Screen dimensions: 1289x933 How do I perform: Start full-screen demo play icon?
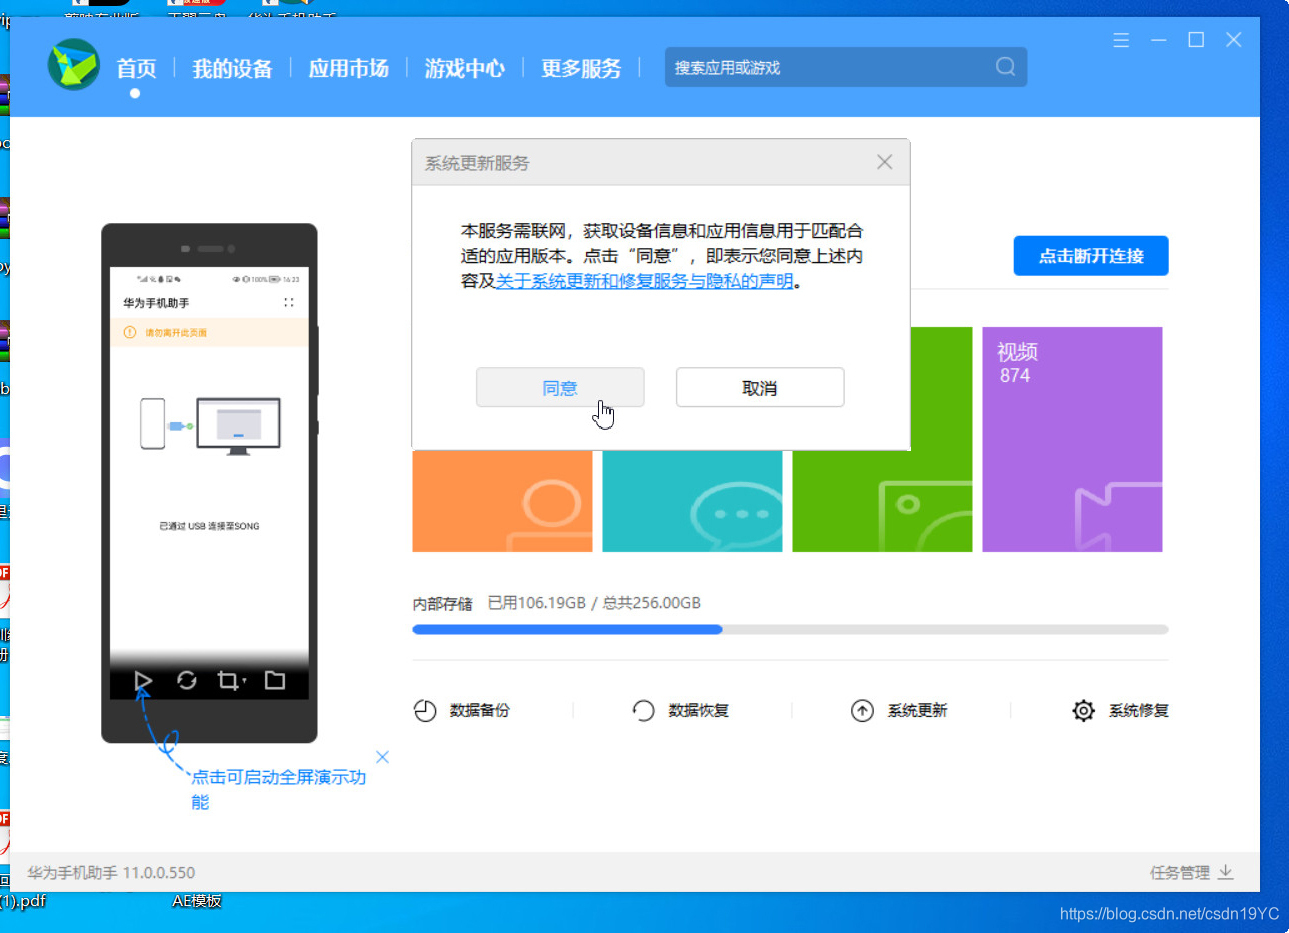click(143, 681)
